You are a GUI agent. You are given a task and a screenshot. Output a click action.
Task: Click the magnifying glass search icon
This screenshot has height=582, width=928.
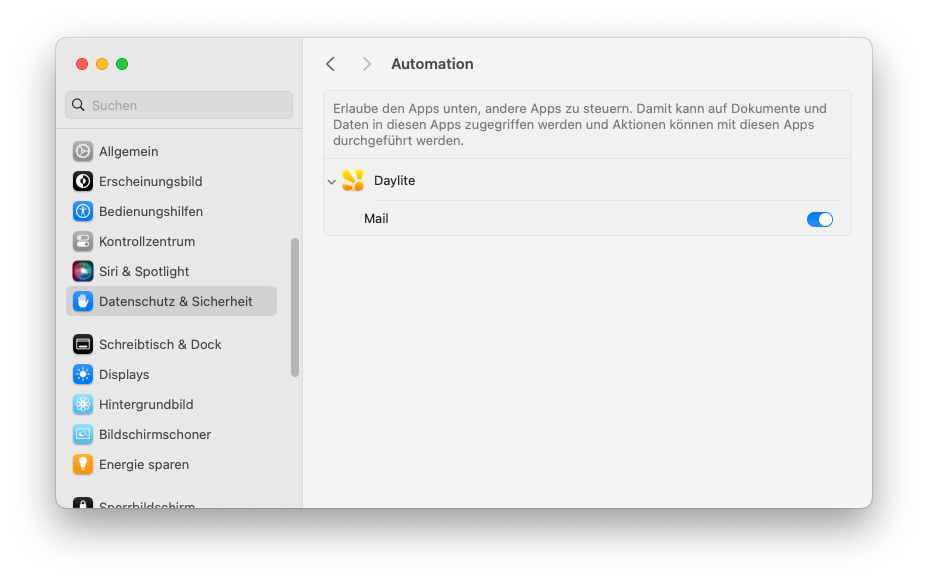click(78, 105)
